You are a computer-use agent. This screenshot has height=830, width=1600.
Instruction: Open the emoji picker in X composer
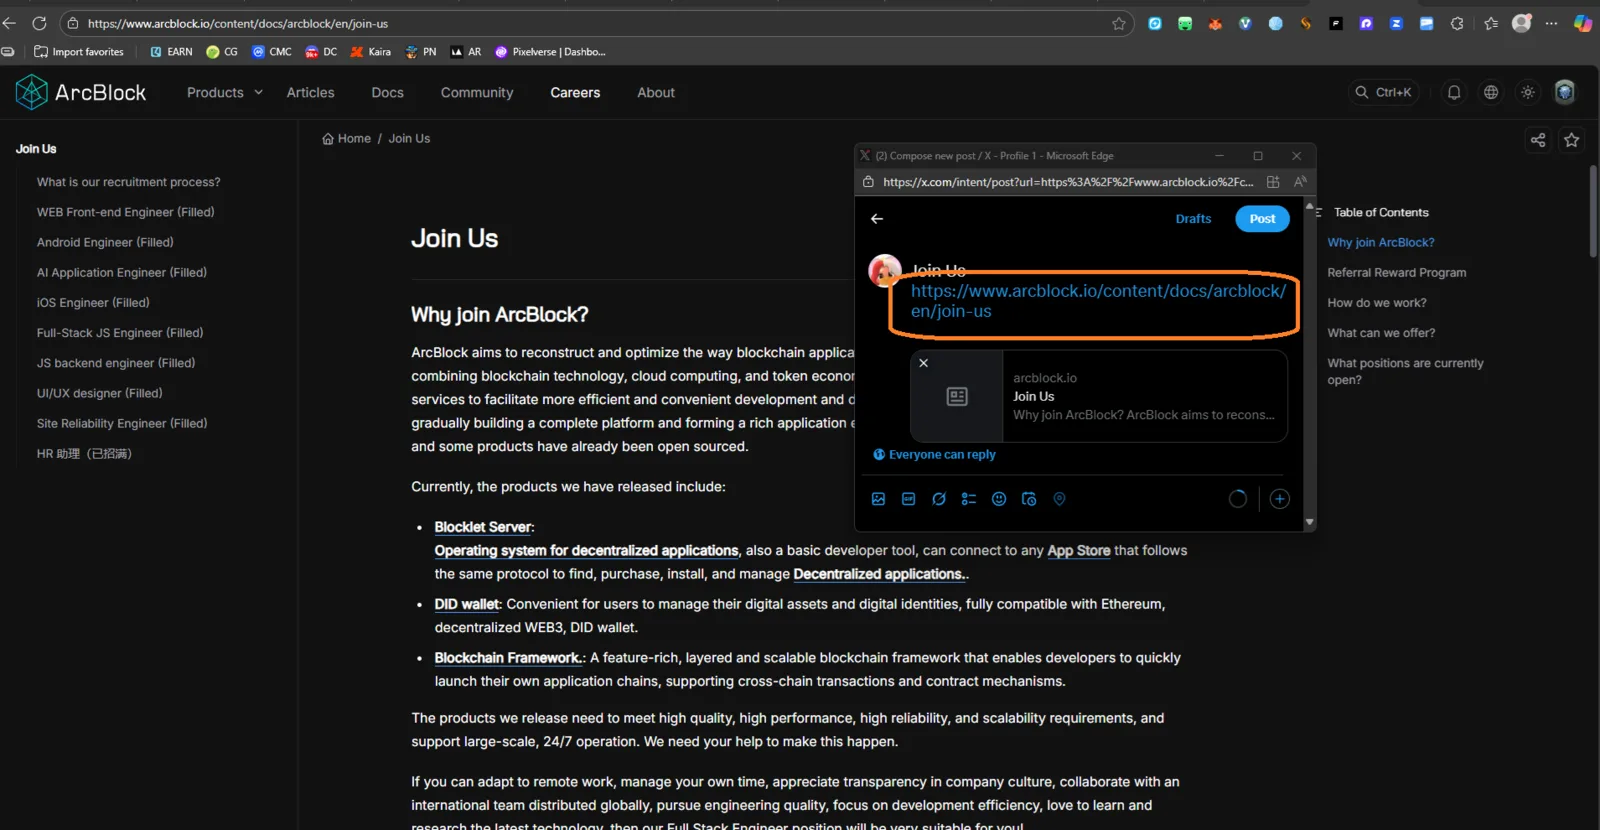tap(998, 499)
